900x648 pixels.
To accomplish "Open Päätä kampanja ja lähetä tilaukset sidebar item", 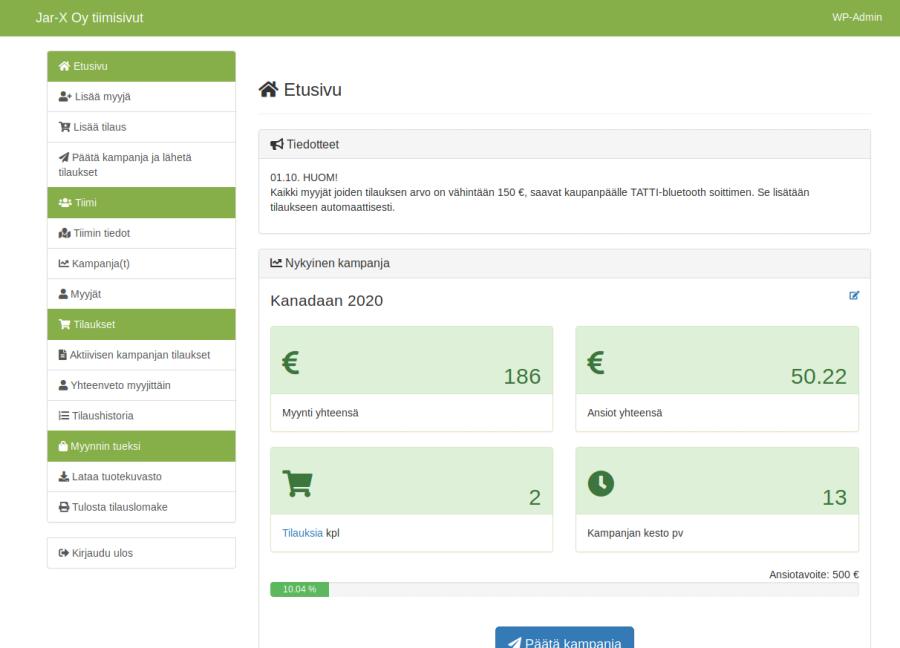I will click(141, 165).
